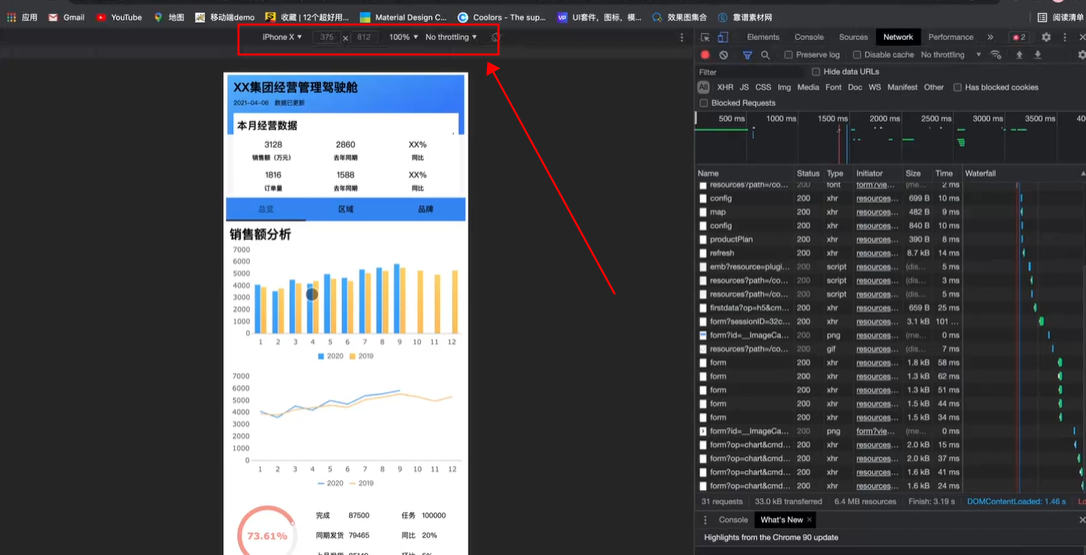Enable Preserve log checkbox
The height and width of the screenshot is (555, 1086).
coord(788,55)
